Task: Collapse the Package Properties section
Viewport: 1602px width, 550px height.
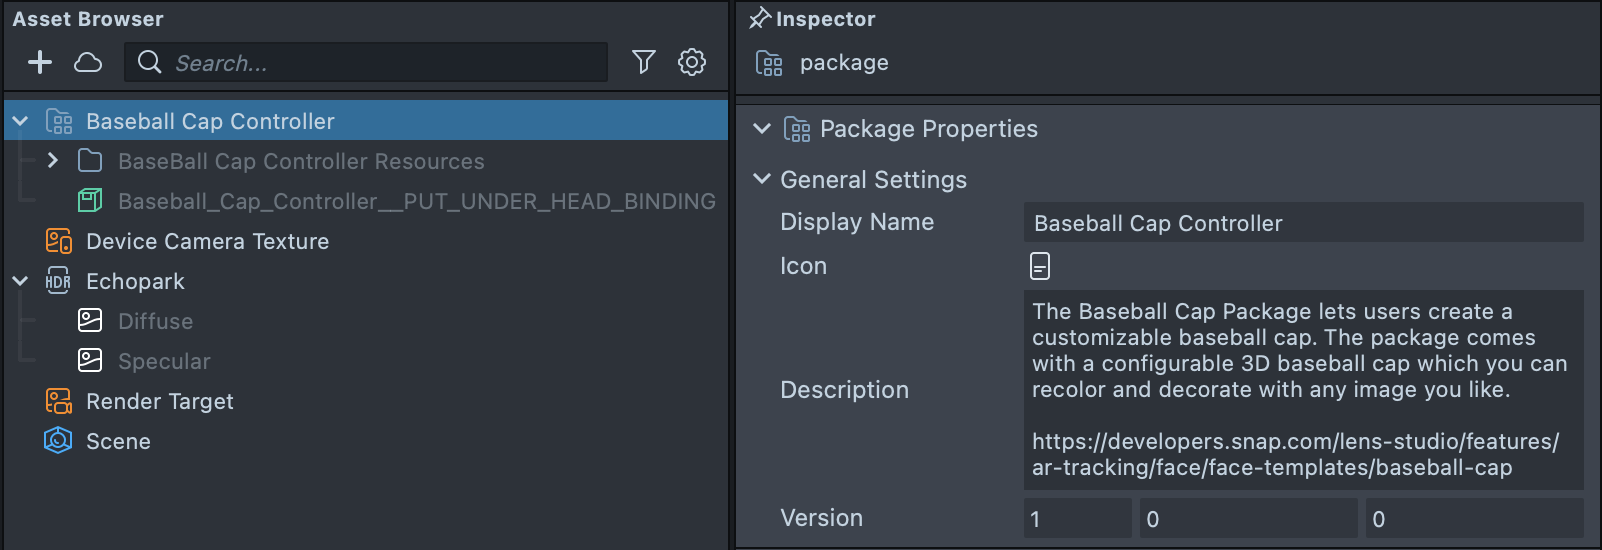Action: 762,129
